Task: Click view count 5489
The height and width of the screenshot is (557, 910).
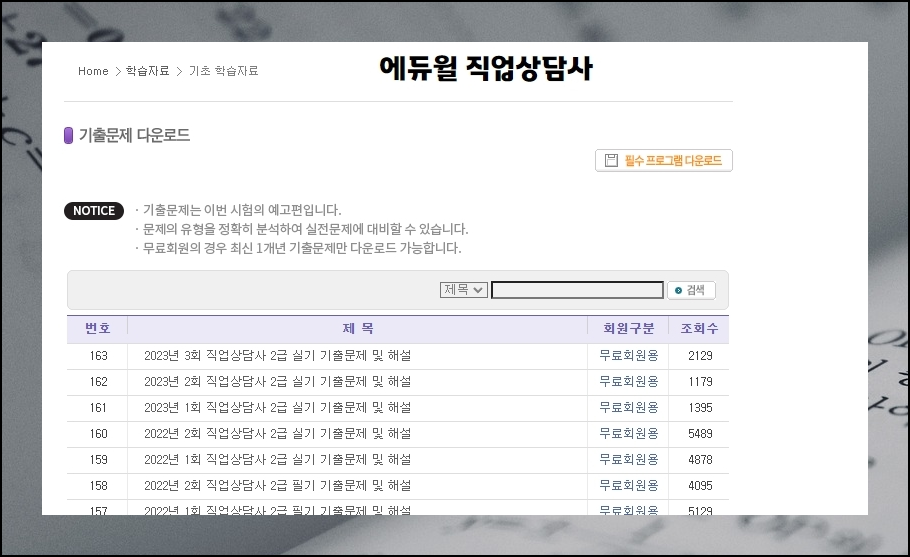Action: pos(700,434)
